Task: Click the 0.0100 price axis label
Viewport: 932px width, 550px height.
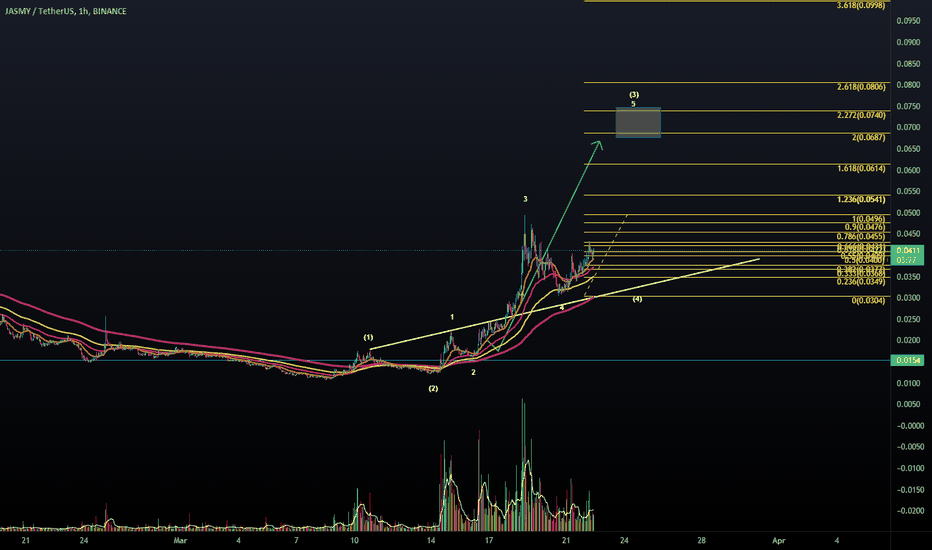Action: [x=908, y=383]
